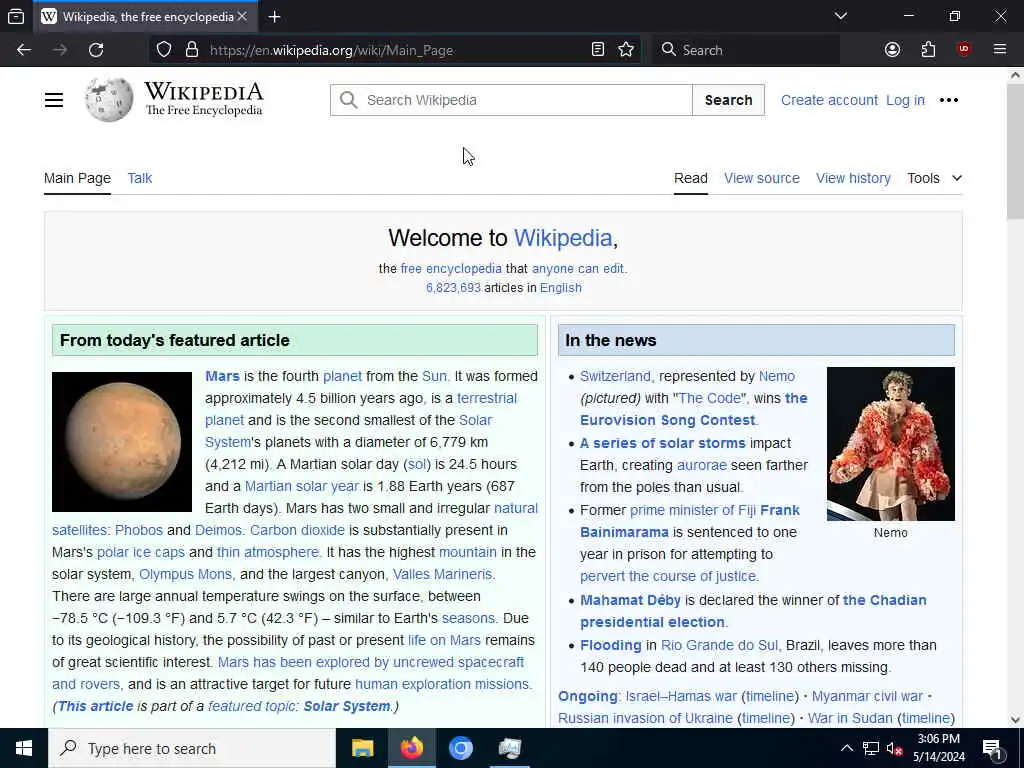Open the View history tab
Viewport: 1024px width, 768px height.
[853, 178]
